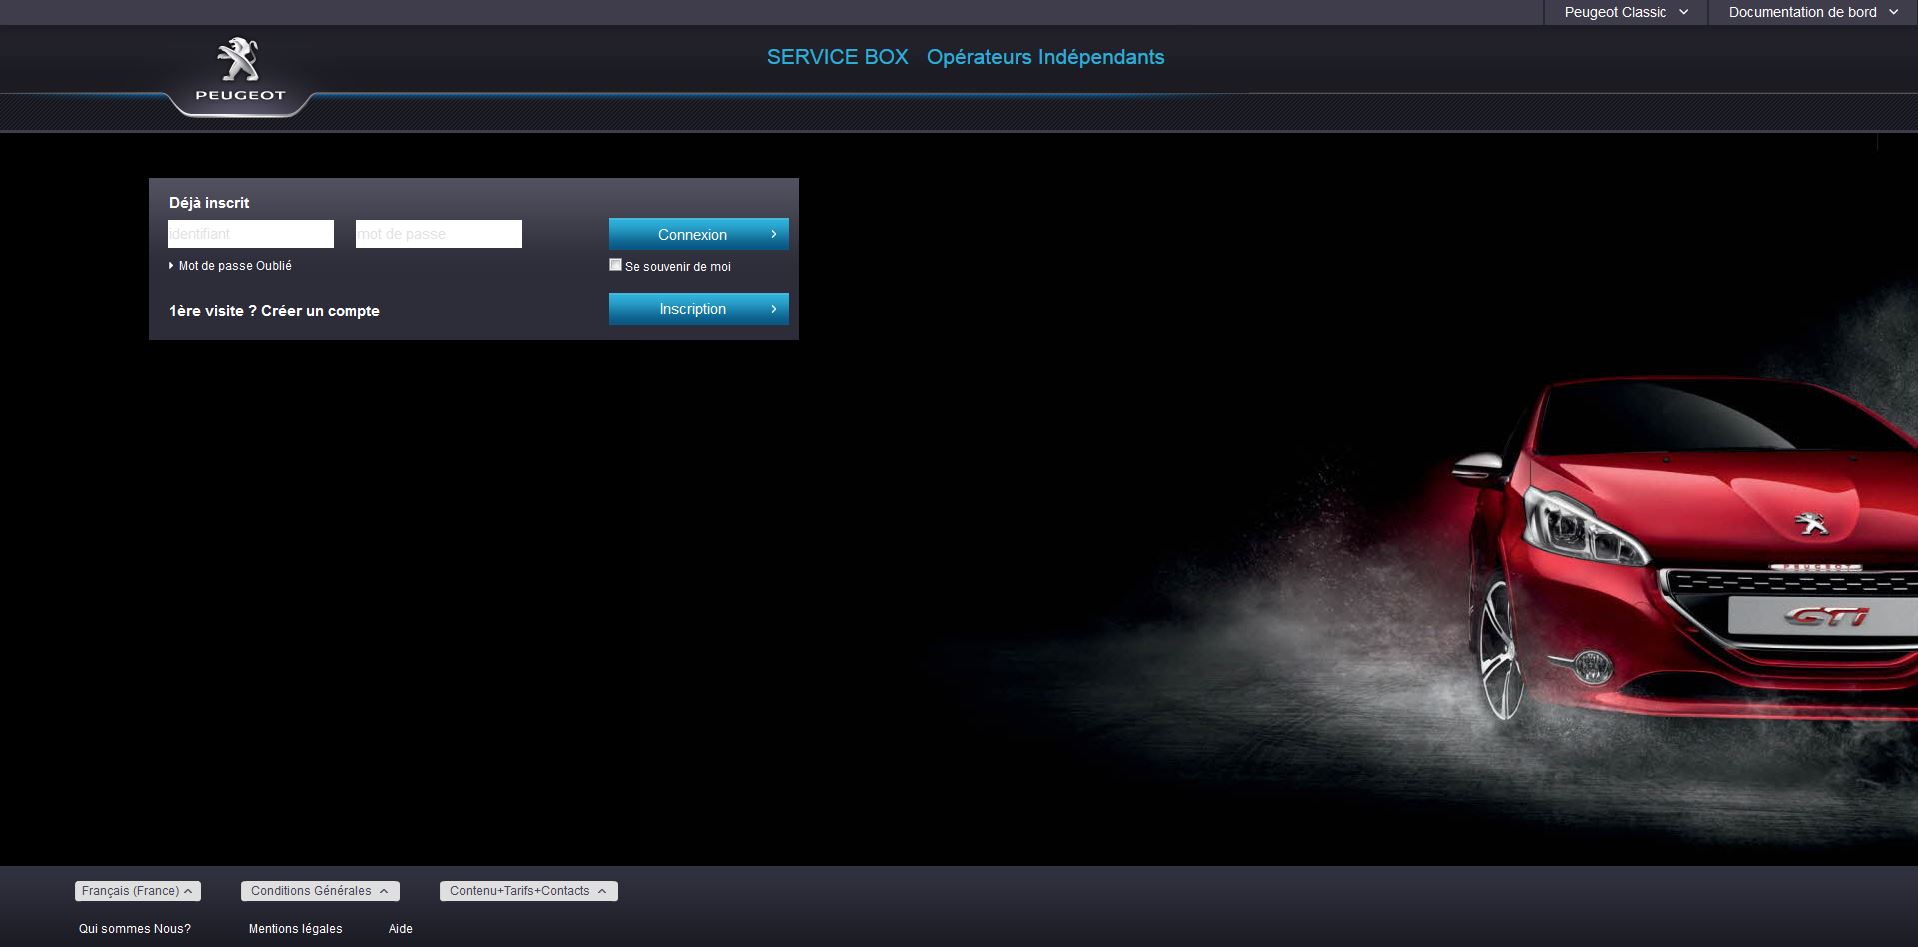Open the Aide footer link

(x=400, y=929)
